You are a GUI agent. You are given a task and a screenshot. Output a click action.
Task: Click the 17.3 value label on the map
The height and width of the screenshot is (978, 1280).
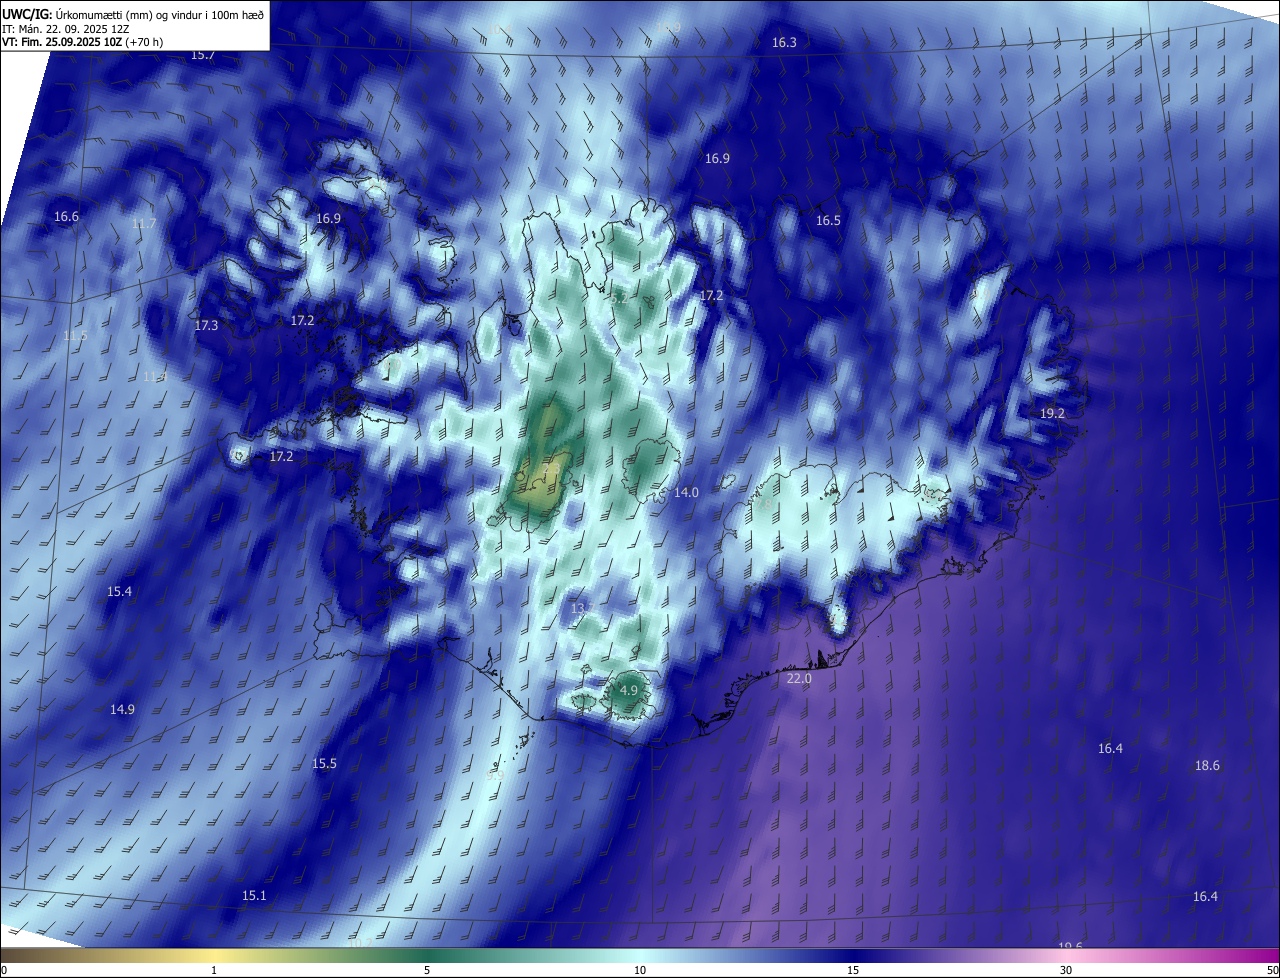point(206,326)
